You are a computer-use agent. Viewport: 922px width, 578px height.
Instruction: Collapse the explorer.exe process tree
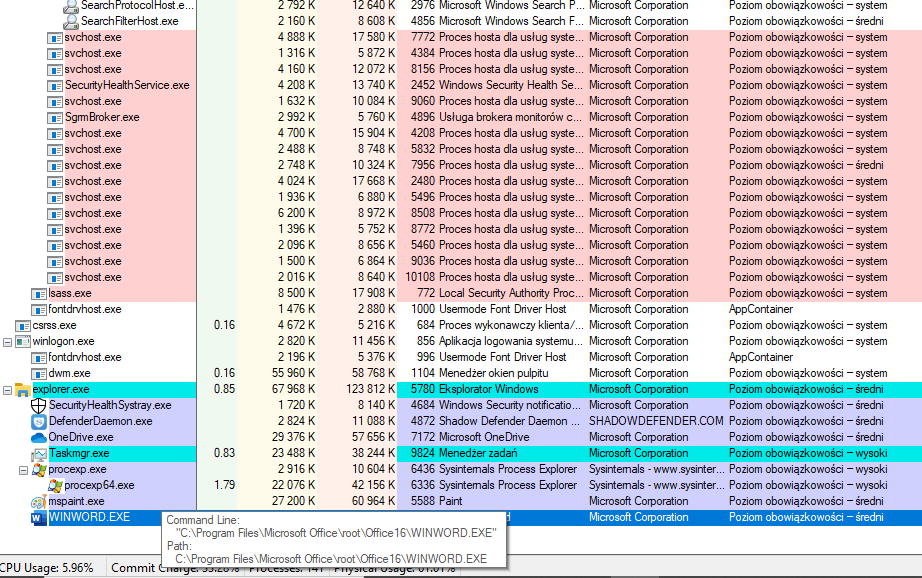8,390
